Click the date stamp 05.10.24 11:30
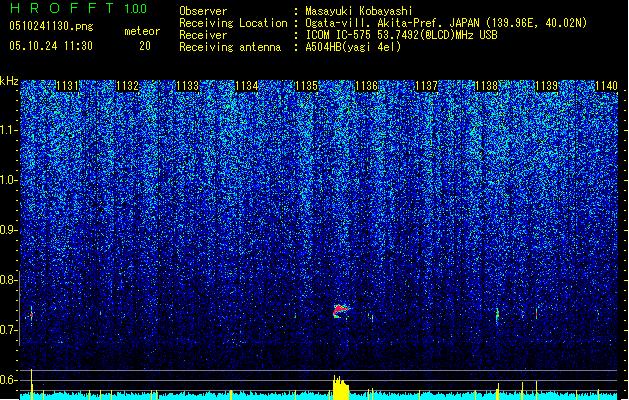Screen dimensions: 629x400 tap(51, 46)
